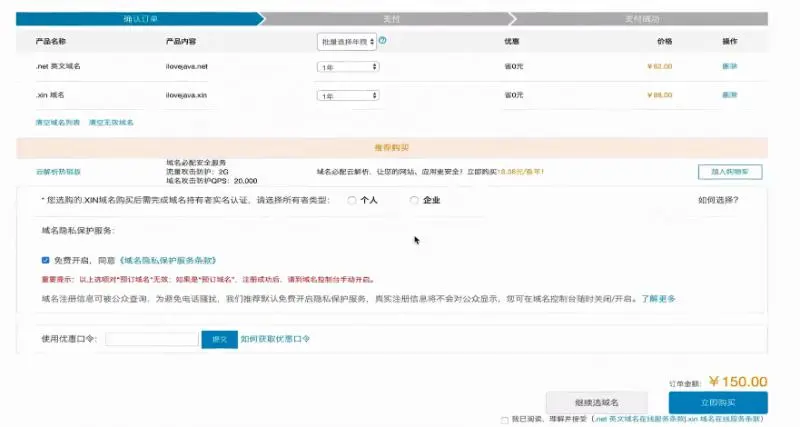Click the 价格 column header

[x=664, y=41]
